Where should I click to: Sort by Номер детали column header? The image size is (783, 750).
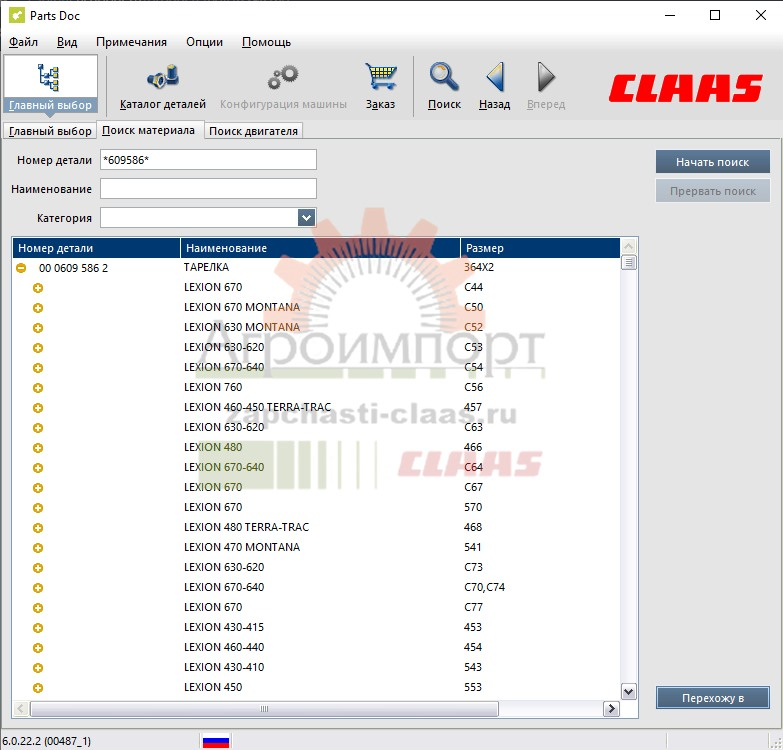[x=96, y=248]
